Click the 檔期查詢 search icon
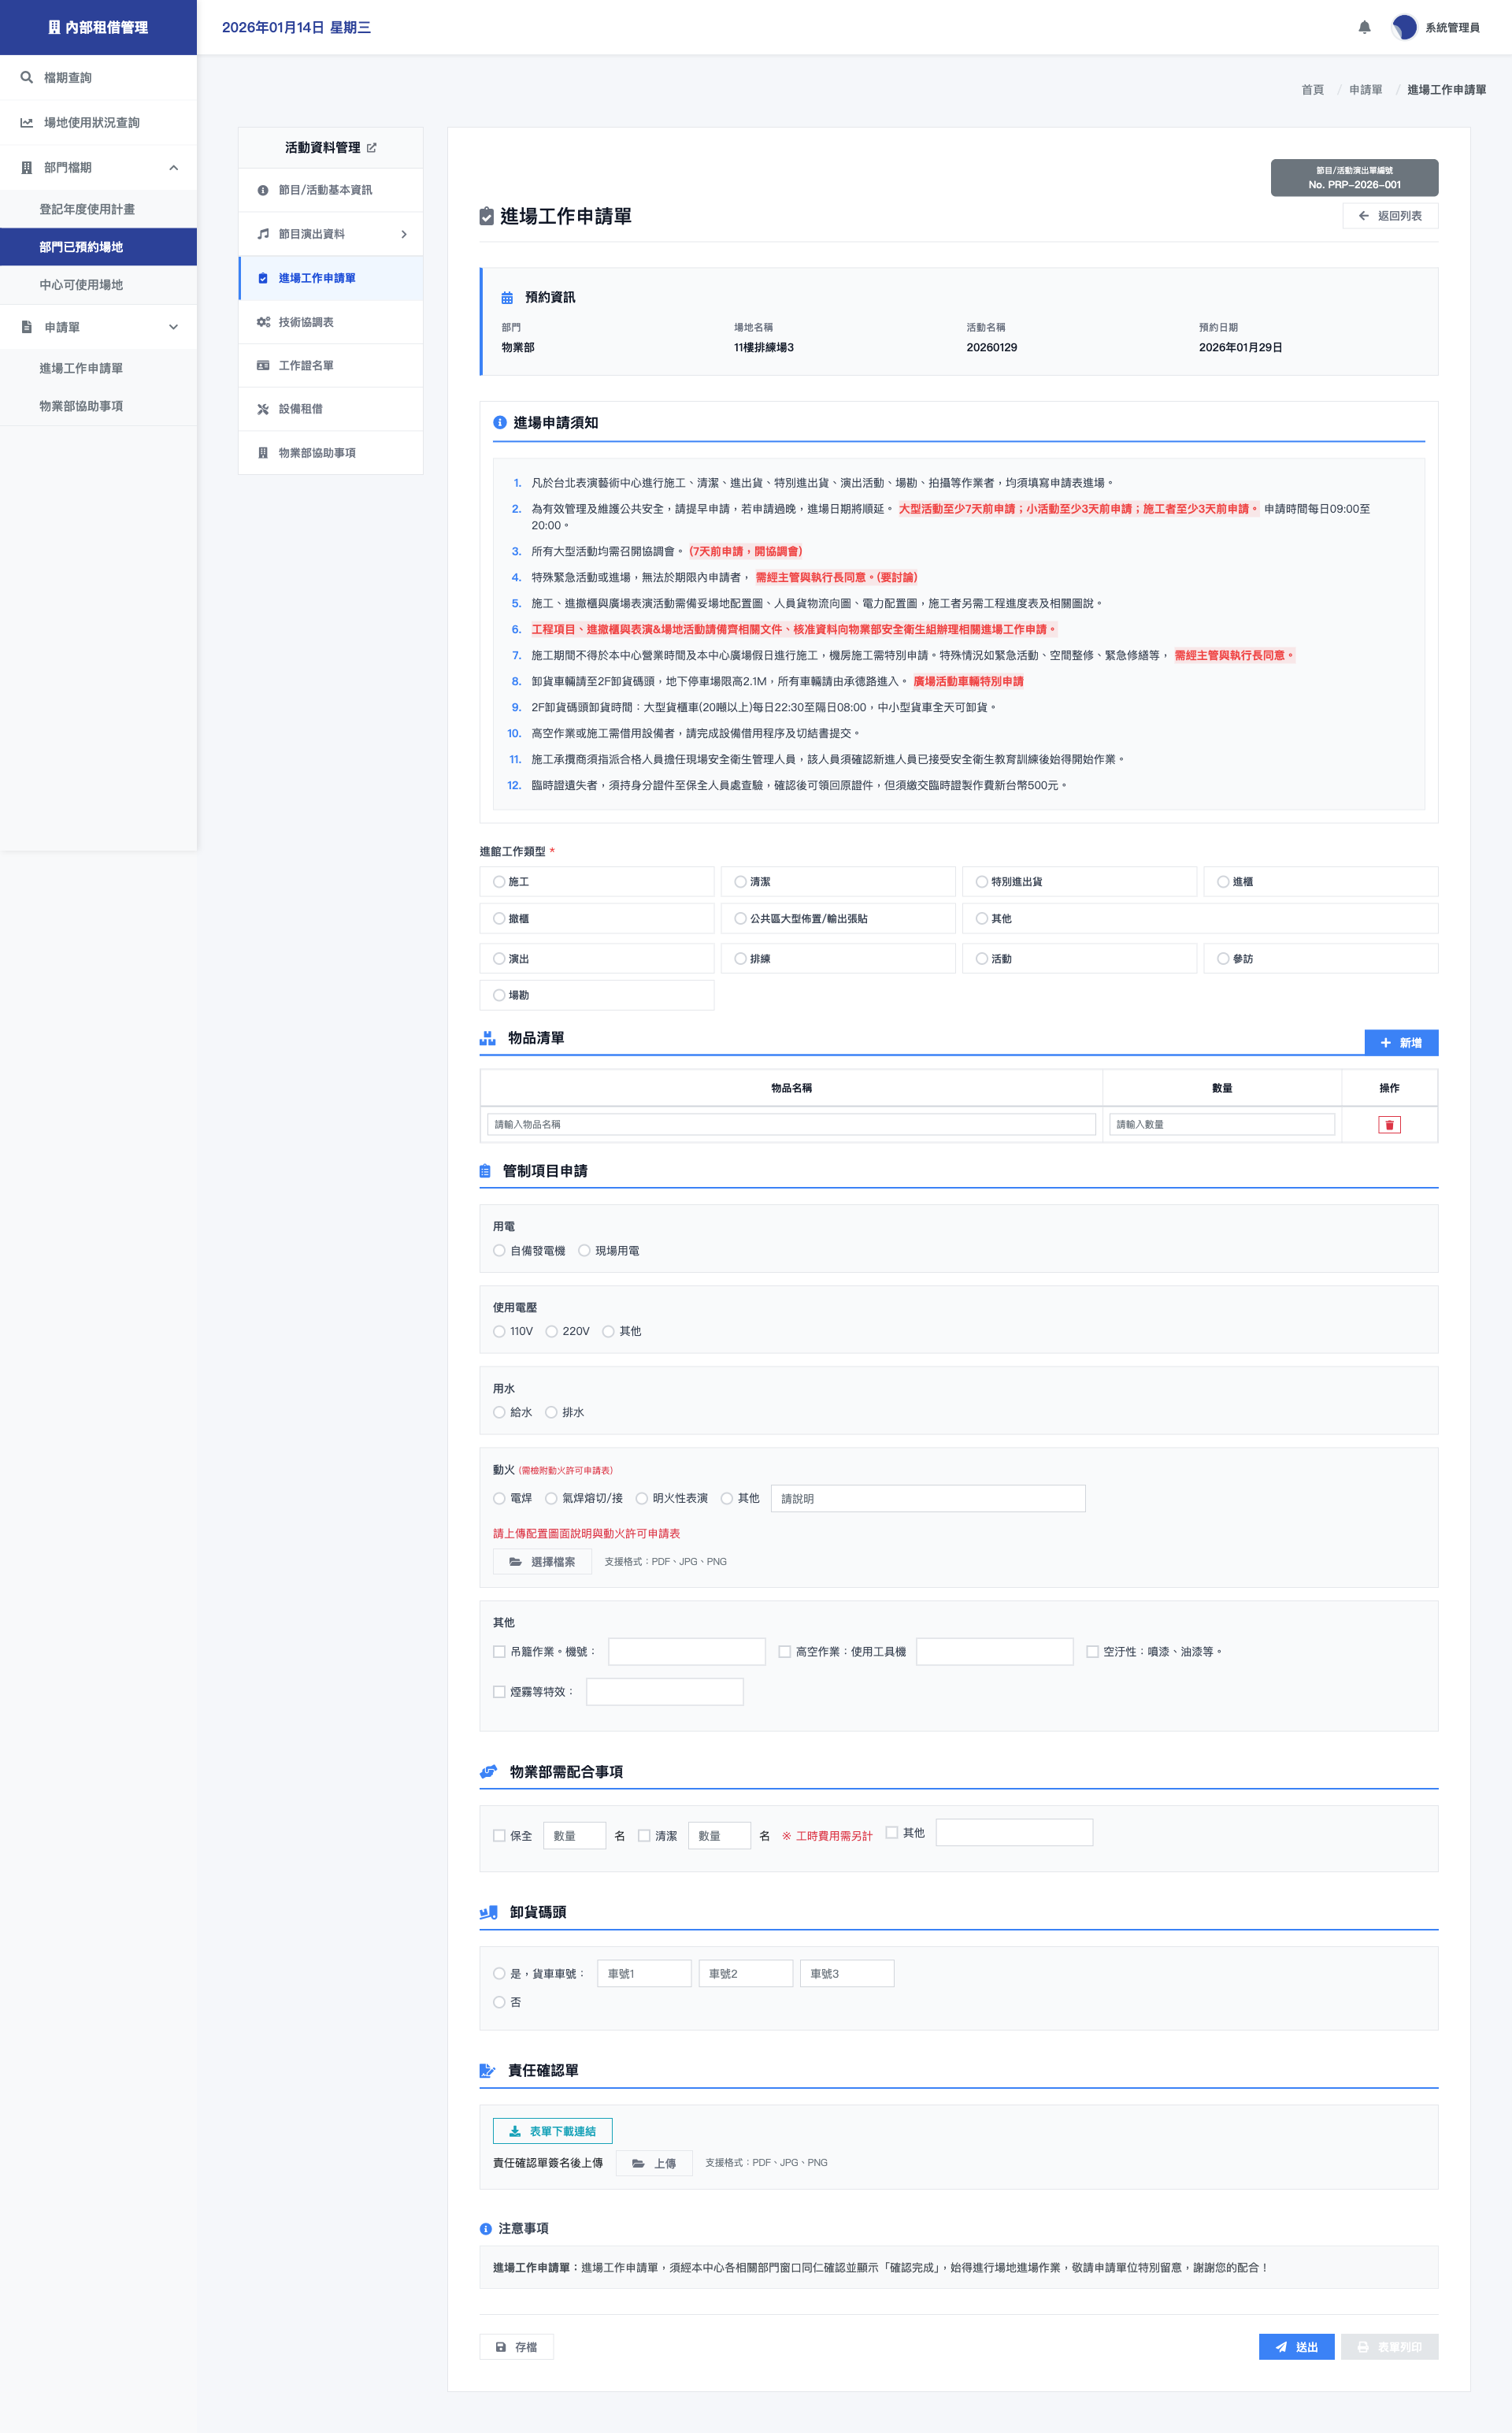 27,77
